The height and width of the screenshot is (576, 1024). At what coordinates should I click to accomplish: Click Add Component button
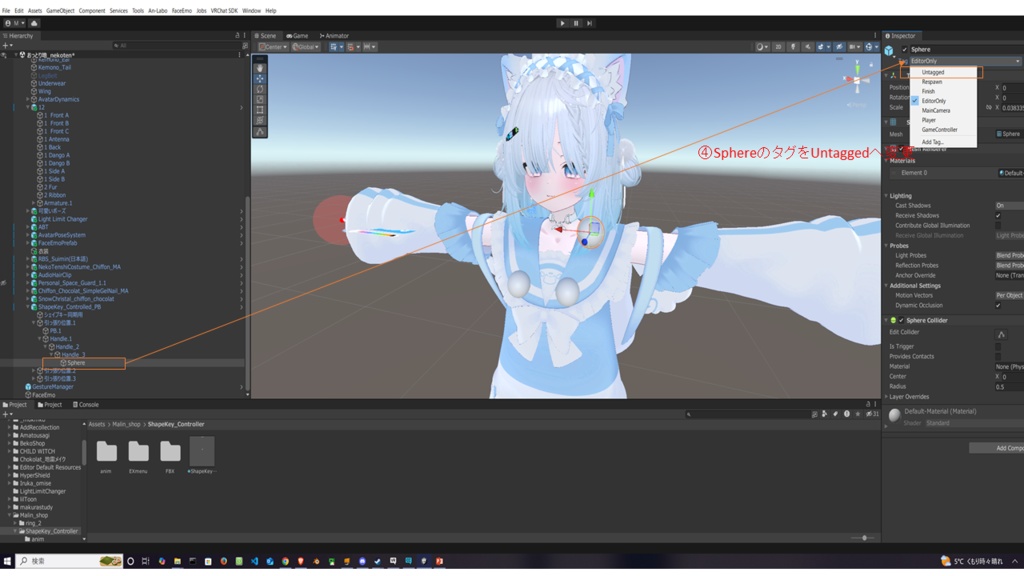pyautogui.click(x=997, y=448)
